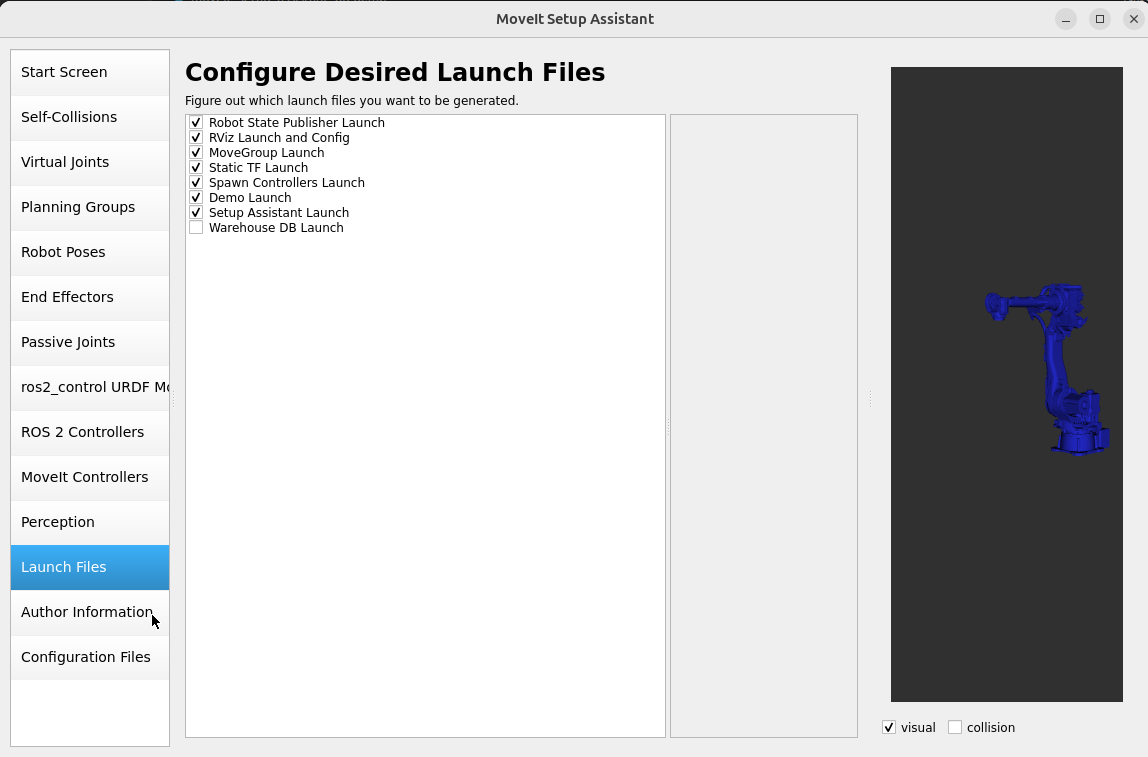
Task: Select the RViz Launch and Config label
Action: [279, 138]
